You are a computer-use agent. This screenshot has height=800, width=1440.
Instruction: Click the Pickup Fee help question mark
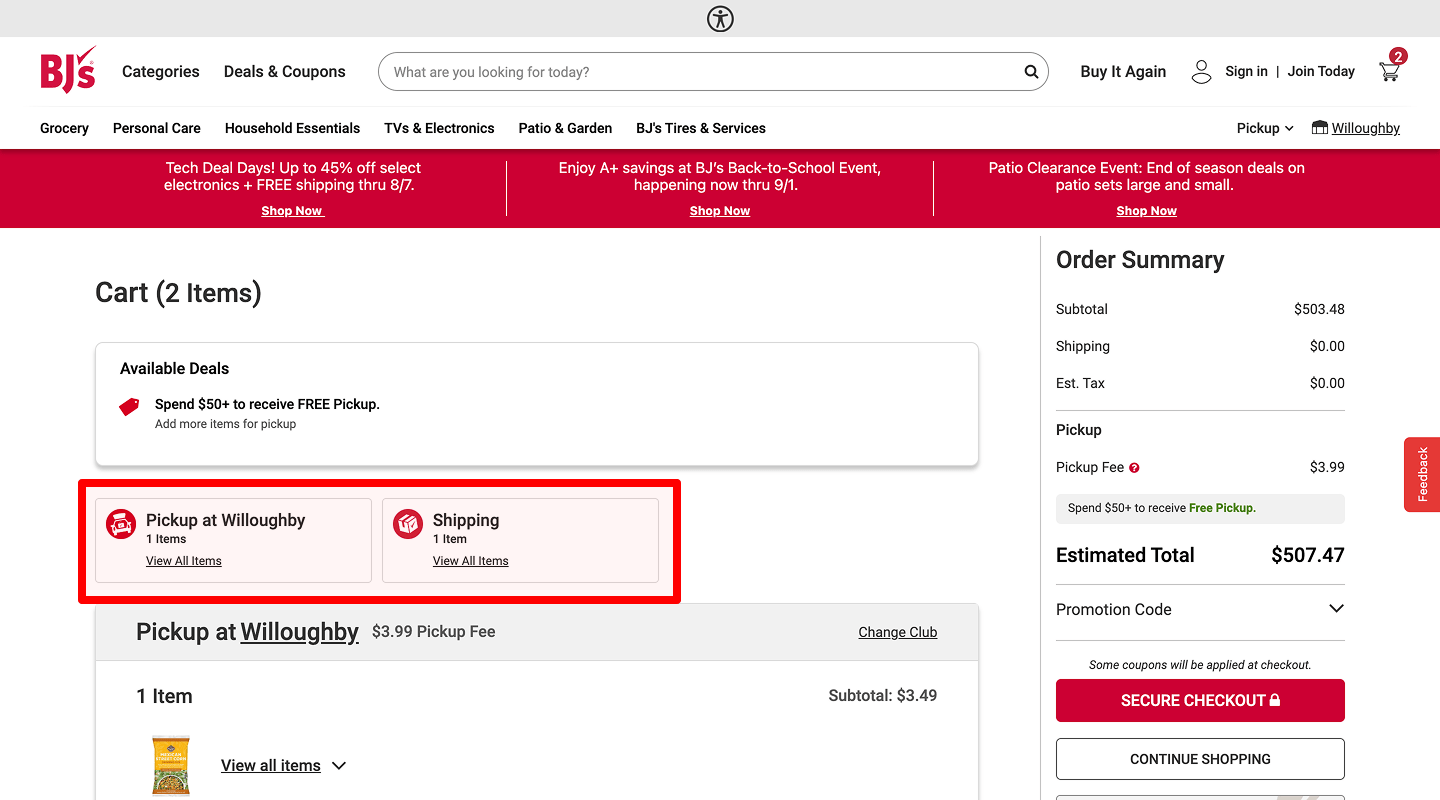(1133, 467)
